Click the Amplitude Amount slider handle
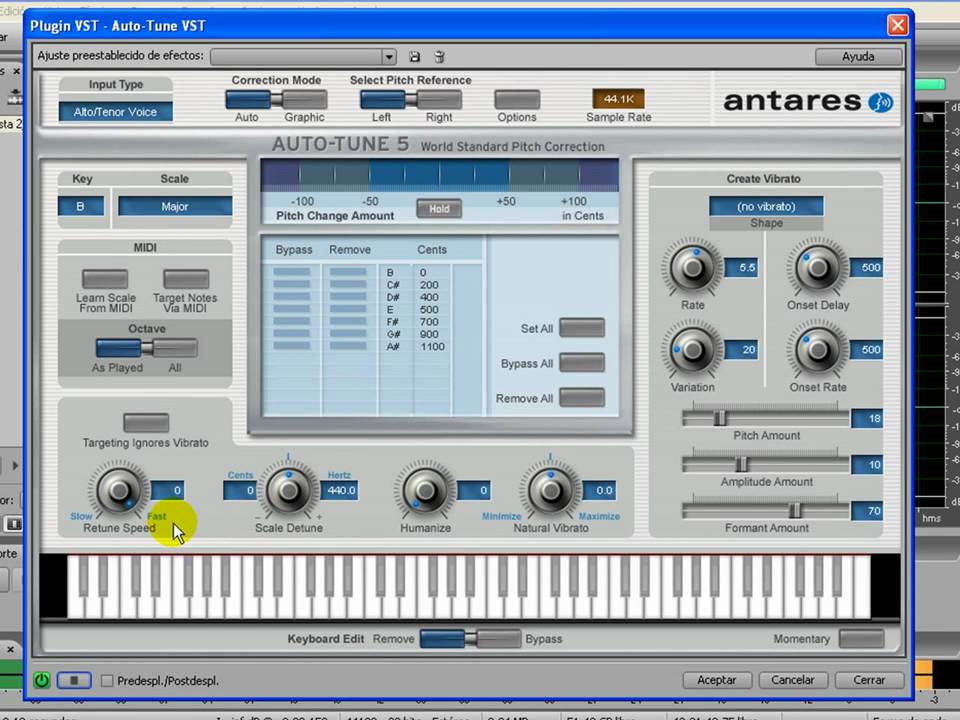960x720 pixels. [x=741, y=463]
